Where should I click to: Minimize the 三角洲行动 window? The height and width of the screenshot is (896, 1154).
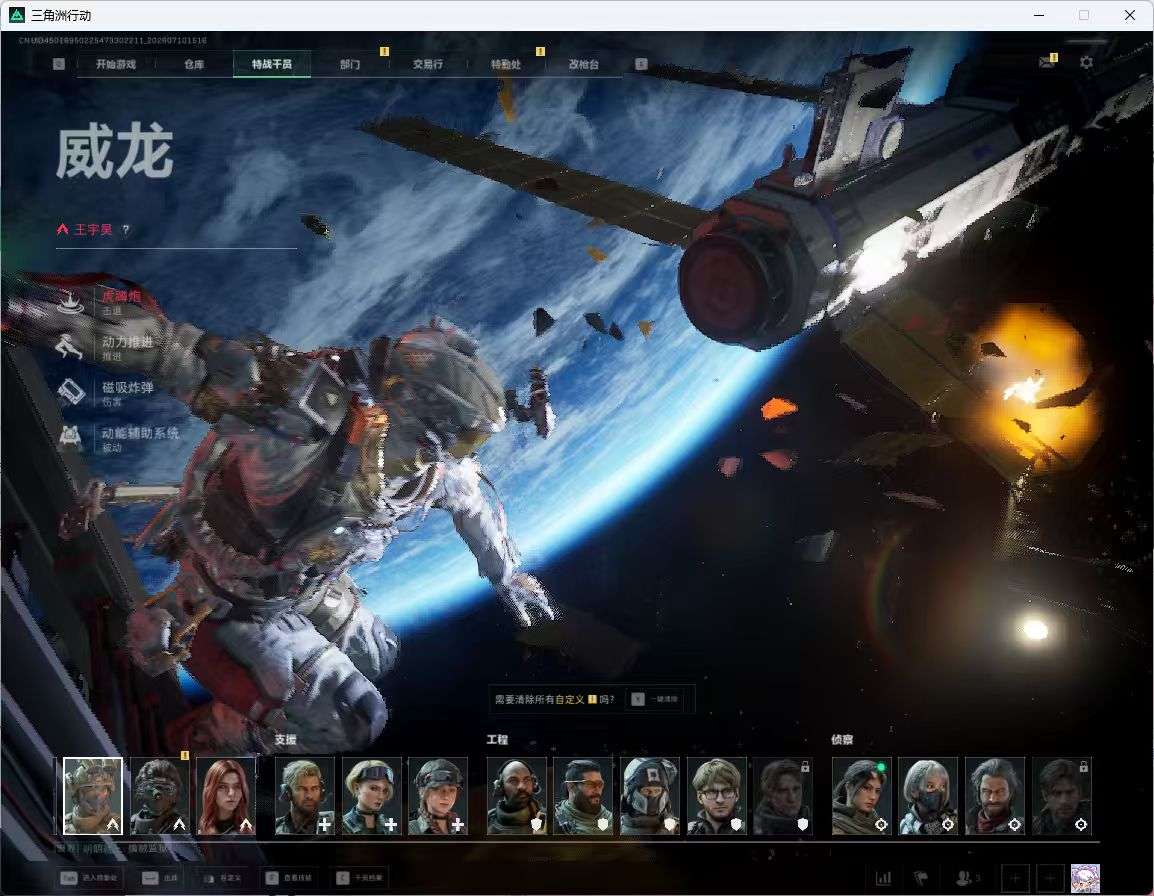pos(1039,15)
